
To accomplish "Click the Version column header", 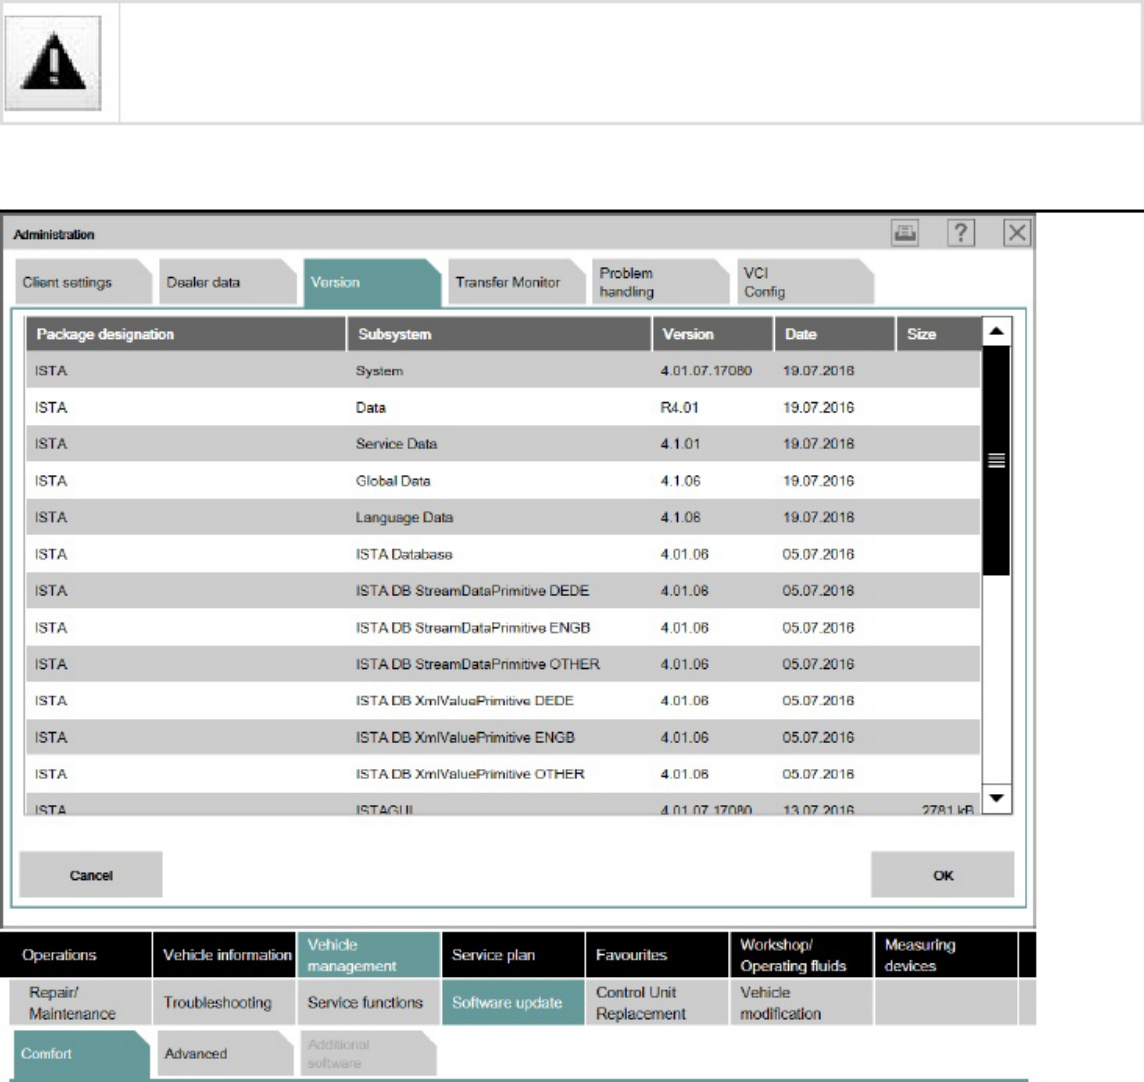I will (x=713, y=334).
